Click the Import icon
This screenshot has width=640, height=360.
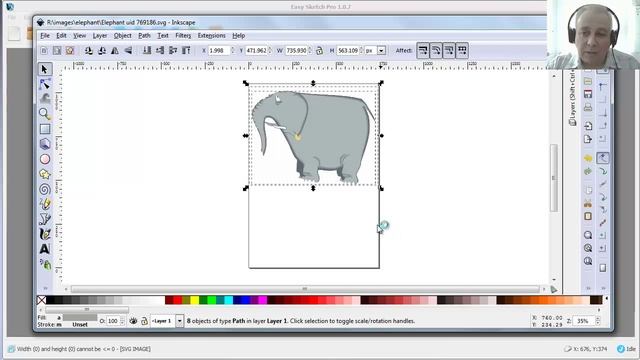click(588, 126)
